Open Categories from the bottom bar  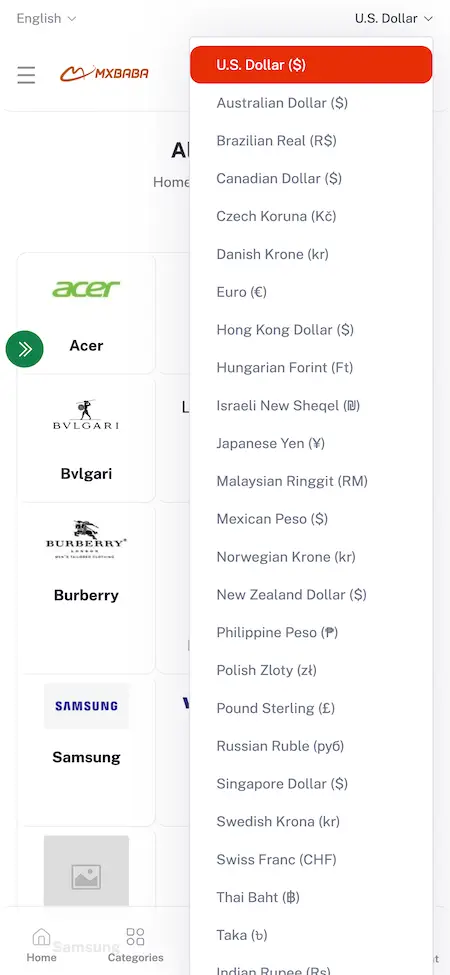coord(135,945)
